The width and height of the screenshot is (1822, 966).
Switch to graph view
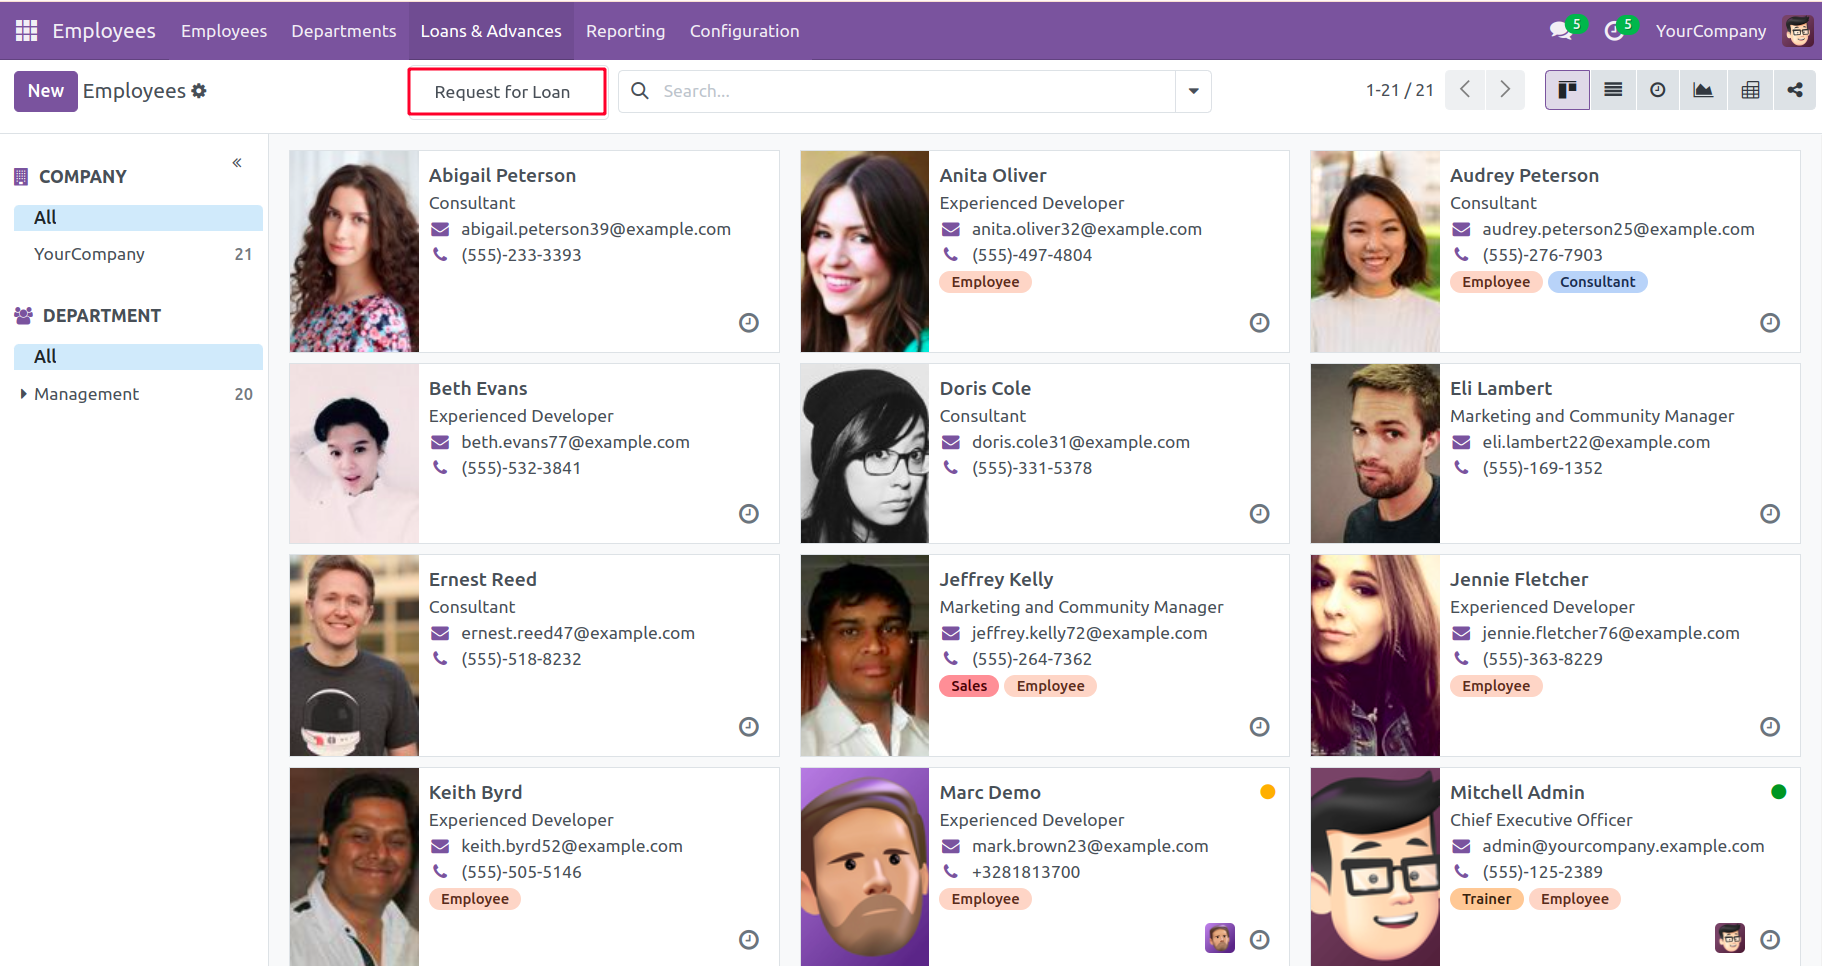(x=1702, y=90)
